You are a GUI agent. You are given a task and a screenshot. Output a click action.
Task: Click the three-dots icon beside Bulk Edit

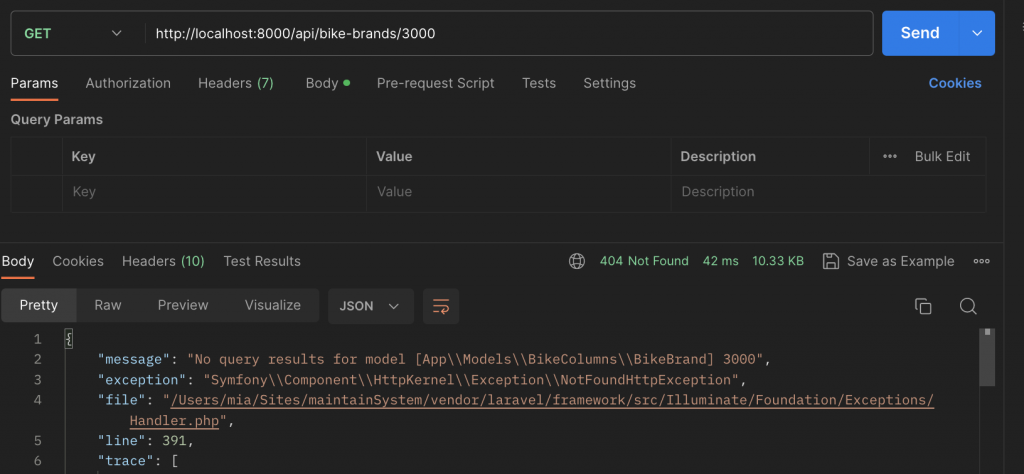[890, 156]
